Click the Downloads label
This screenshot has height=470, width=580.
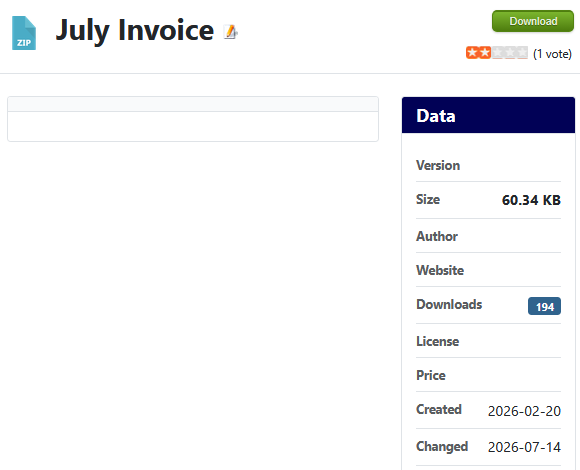click(449, 304)
